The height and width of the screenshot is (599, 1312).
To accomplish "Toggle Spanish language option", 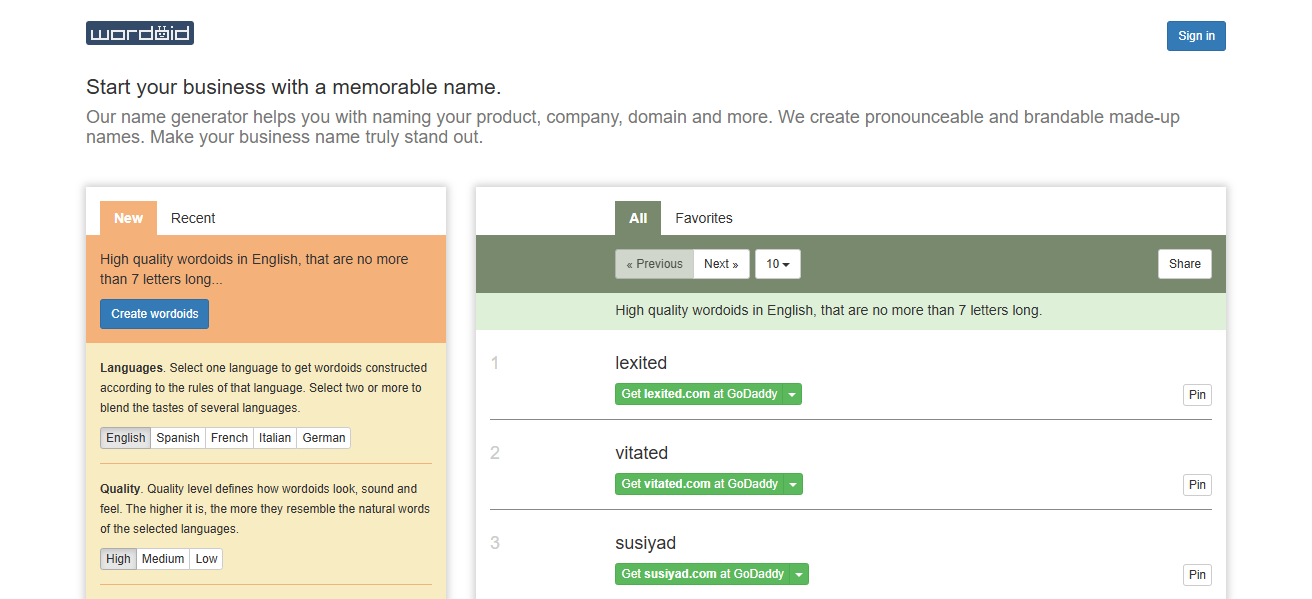I will [x=178, y=438].
